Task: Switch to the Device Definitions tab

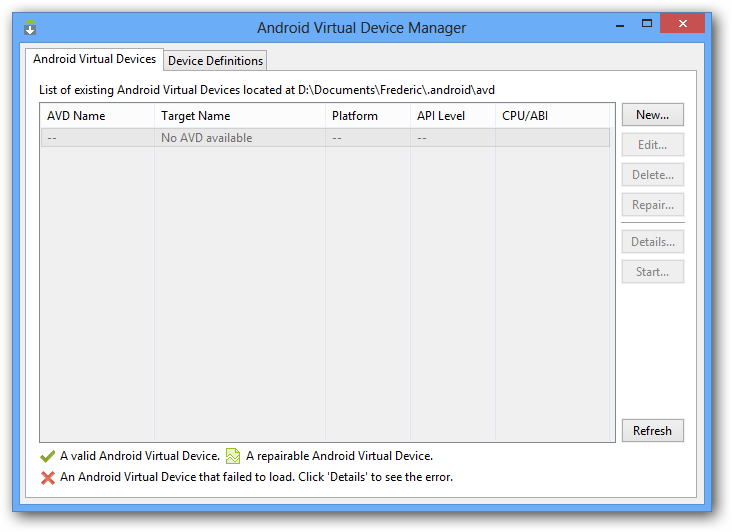Action: pyautogui.click(x=215, y=61)
